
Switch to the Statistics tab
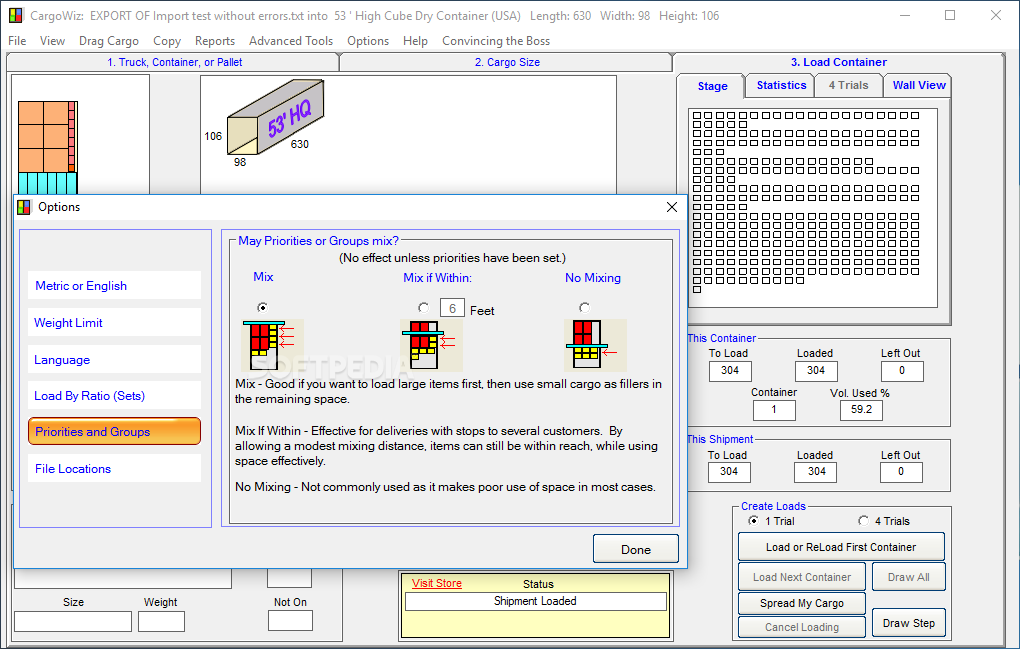pos(781,85)
